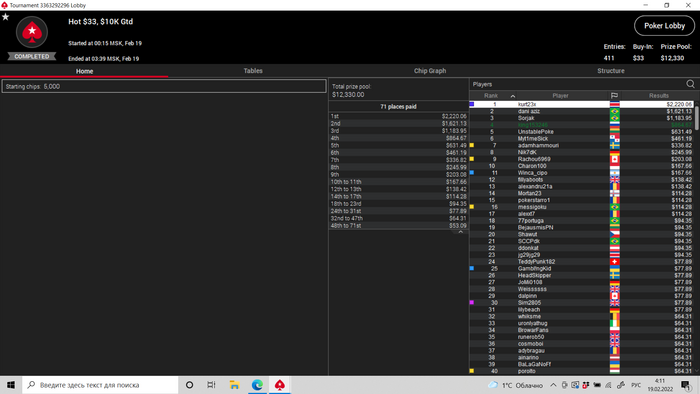Image resolution: width=700 pixels, height=394 pixels.
Task: Open the Structure tab
Action: (611, 71)
